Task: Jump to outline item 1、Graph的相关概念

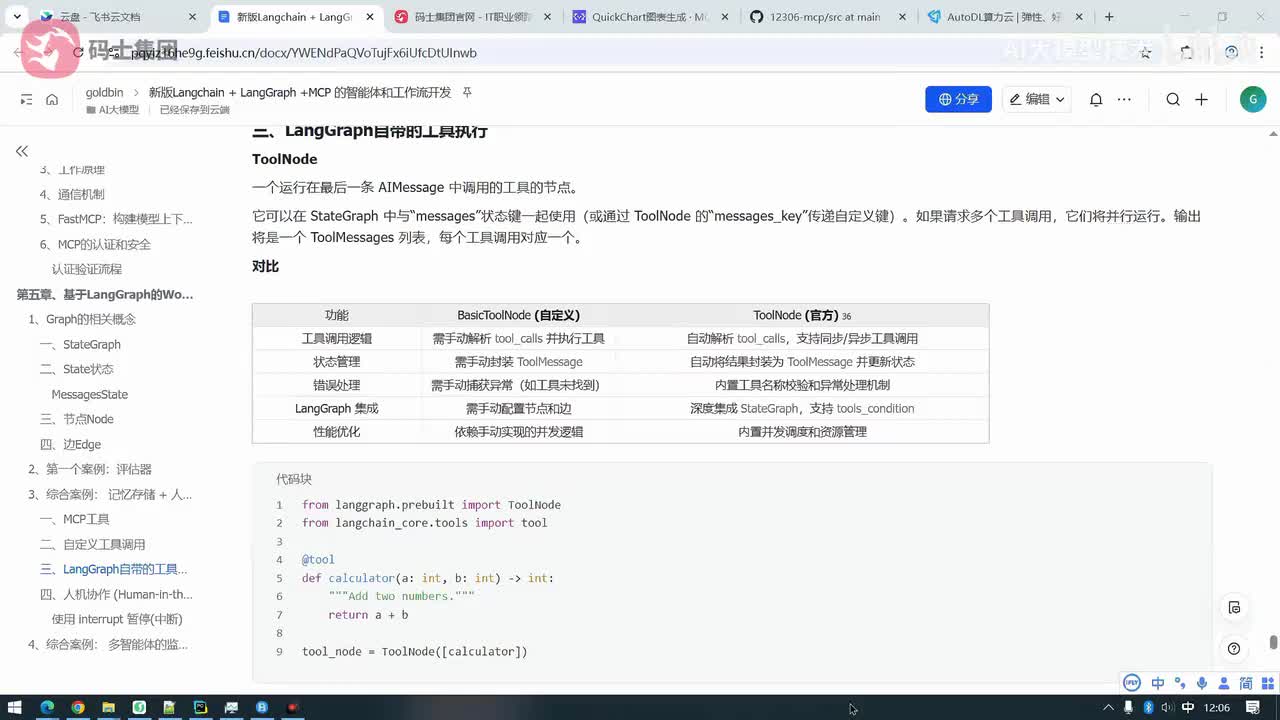Action: click(x=82, y=319)
